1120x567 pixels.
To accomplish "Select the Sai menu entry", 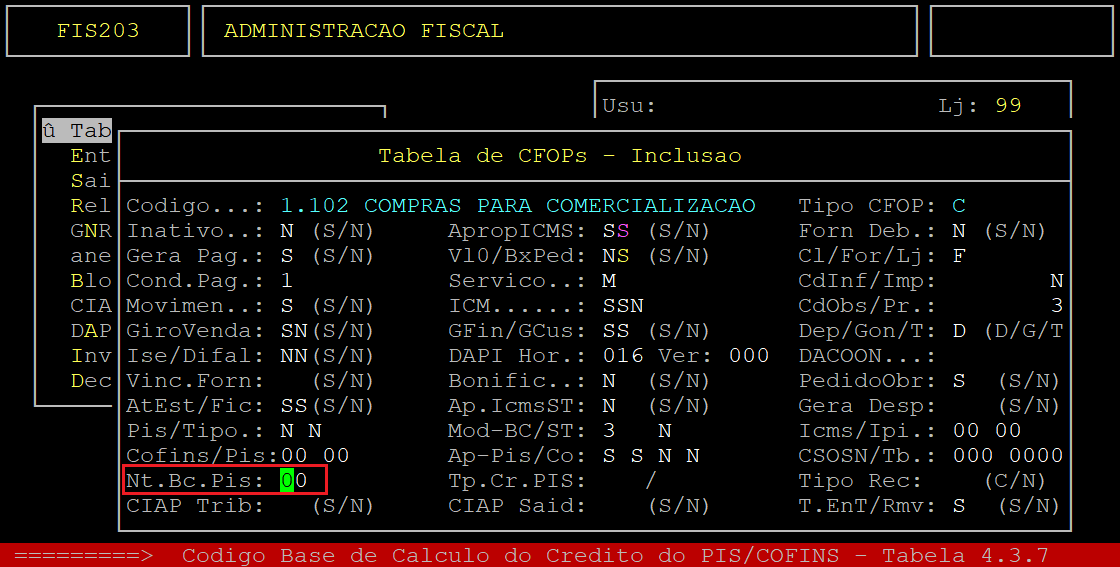I will (90, 181).
